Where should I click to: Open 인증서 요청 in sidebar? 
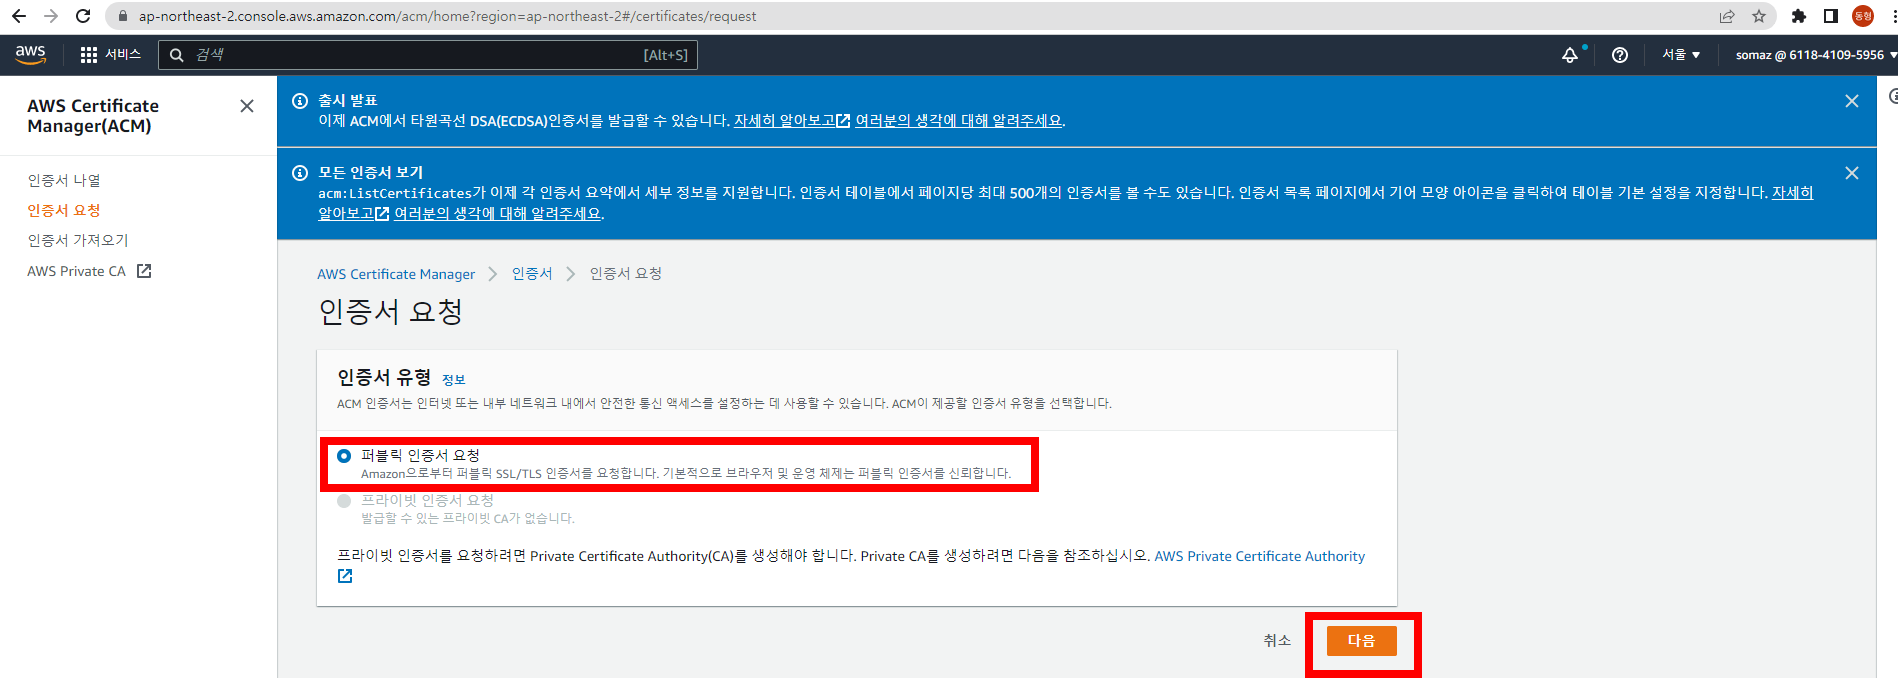tap(64, 210)
